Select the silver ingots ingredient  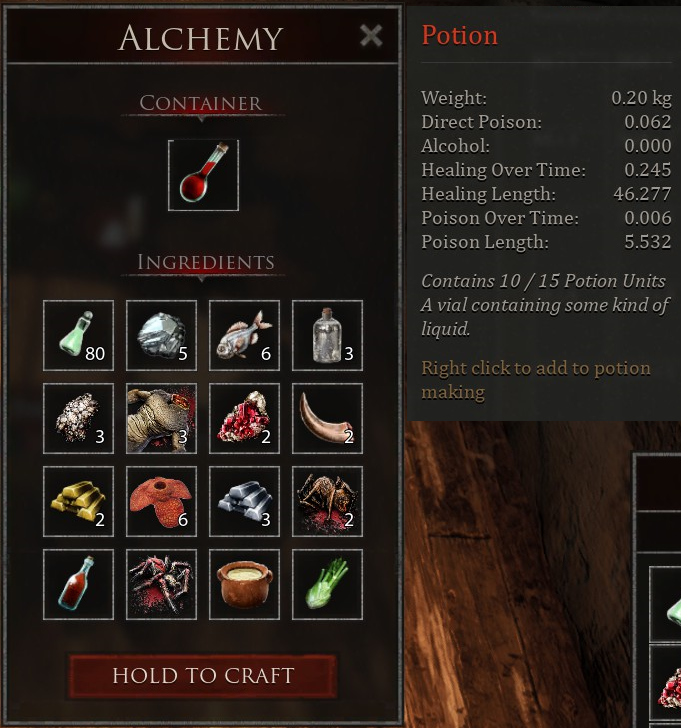[244, 501]
